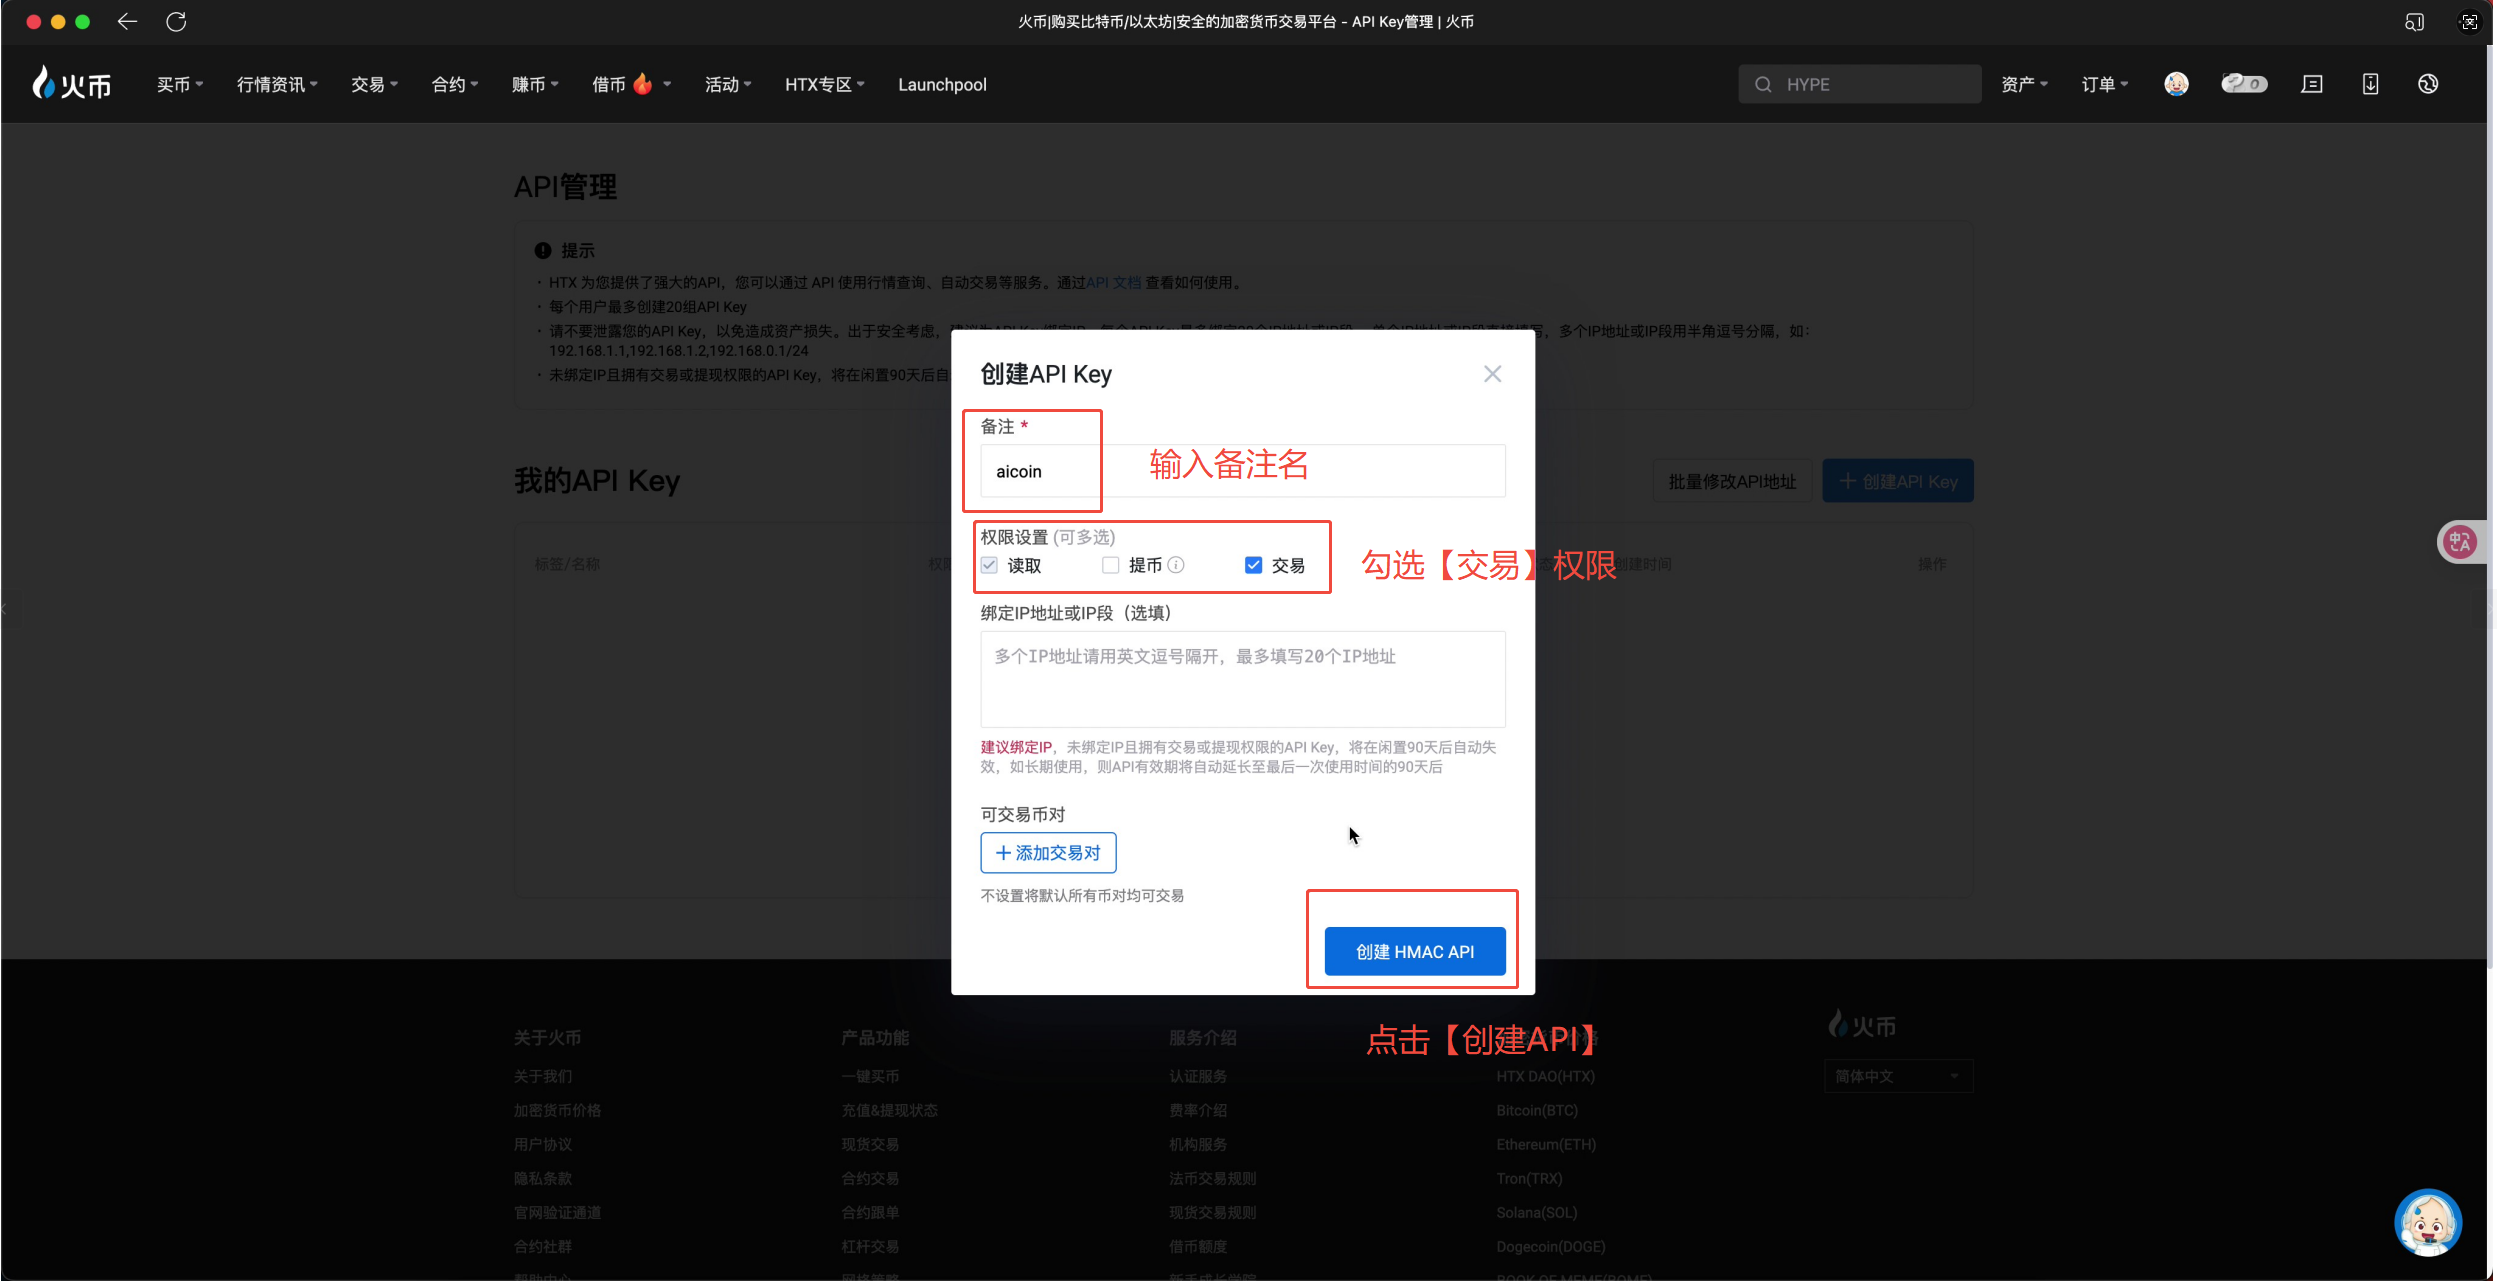Open 现货交易 footer link
The image size is (2497, 1286).
coord(870,1145)
